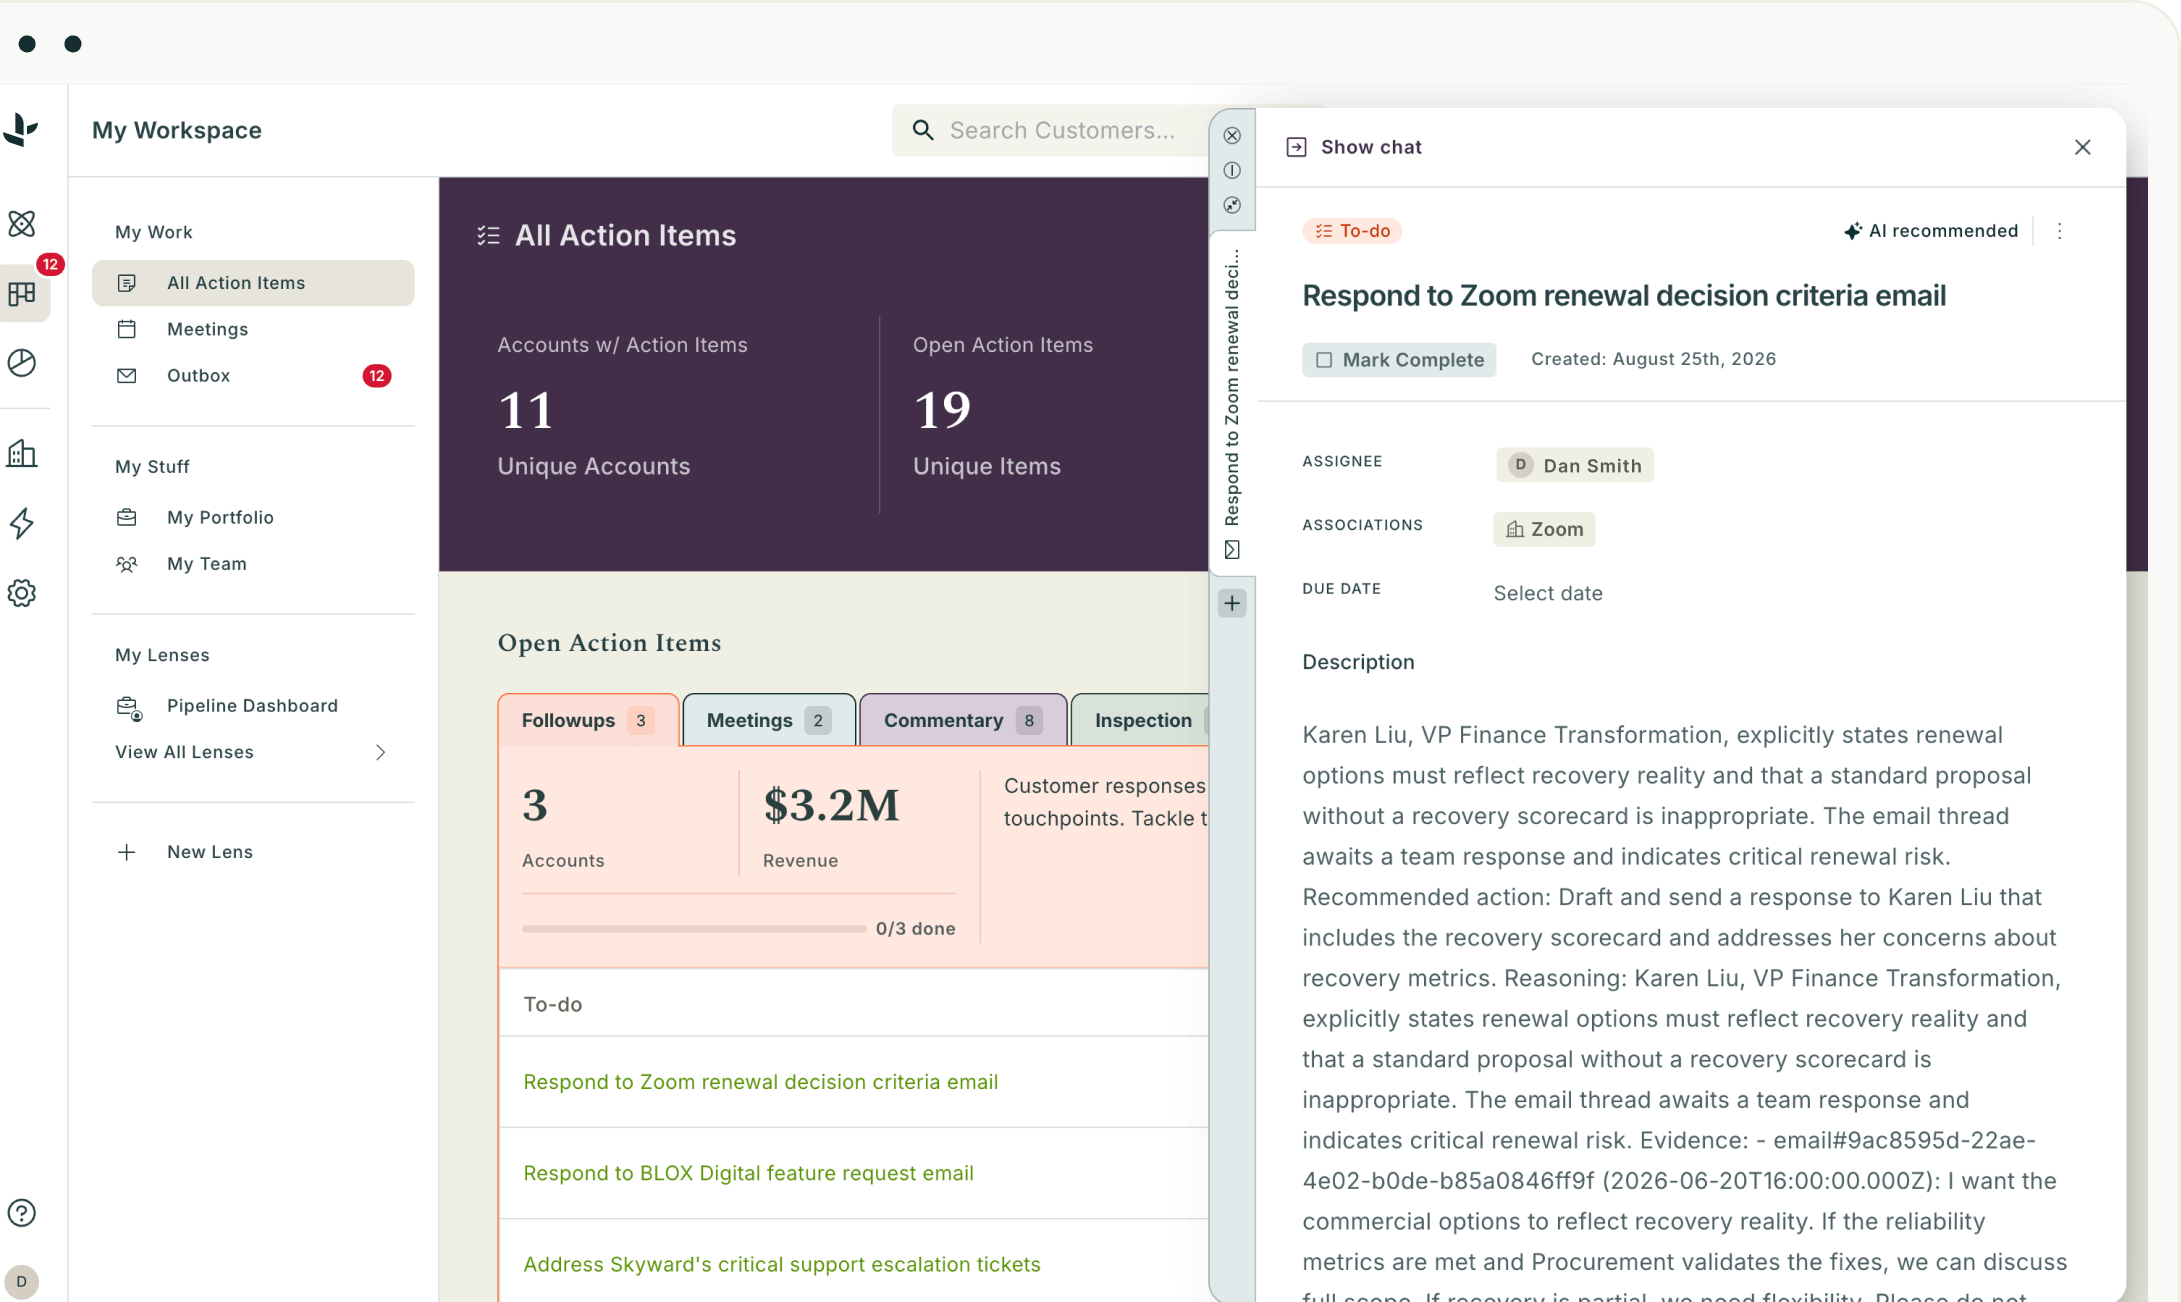Switch to the Followups tab

(588, 720)
